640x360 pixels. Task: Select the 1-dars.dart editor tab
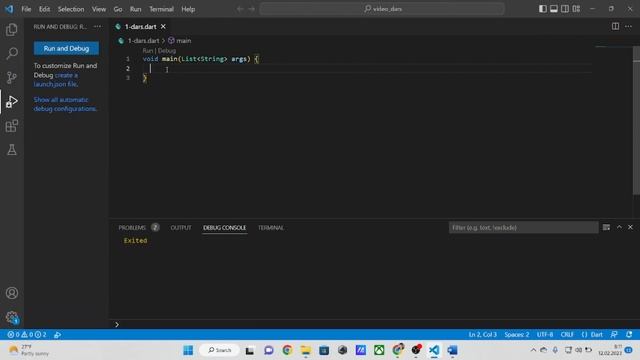coord(140,27)
